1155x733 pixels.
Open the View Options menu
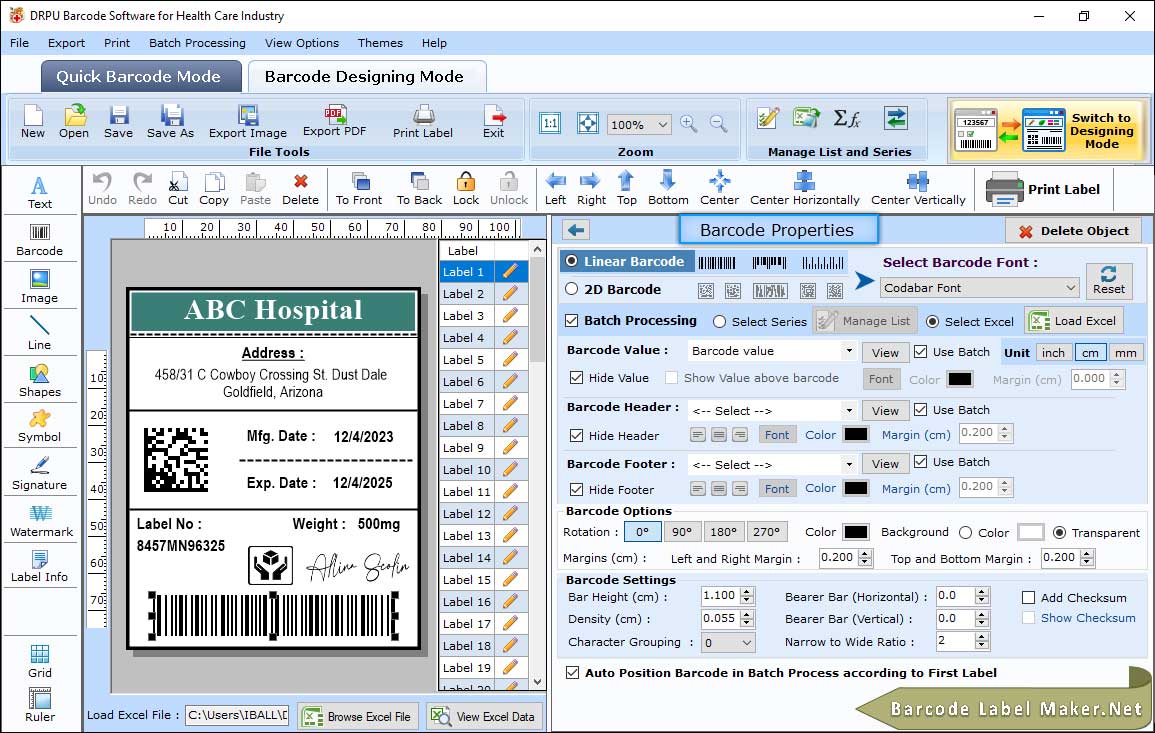click(x=301, y=43)
